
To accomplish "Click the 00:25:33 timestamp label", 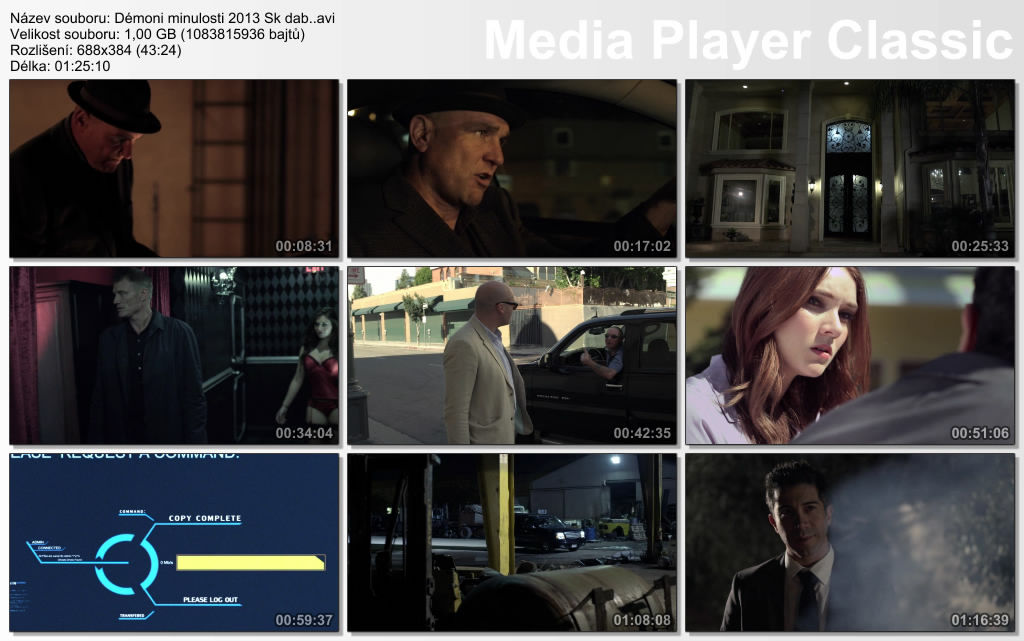I will click(x=980, y=246).
